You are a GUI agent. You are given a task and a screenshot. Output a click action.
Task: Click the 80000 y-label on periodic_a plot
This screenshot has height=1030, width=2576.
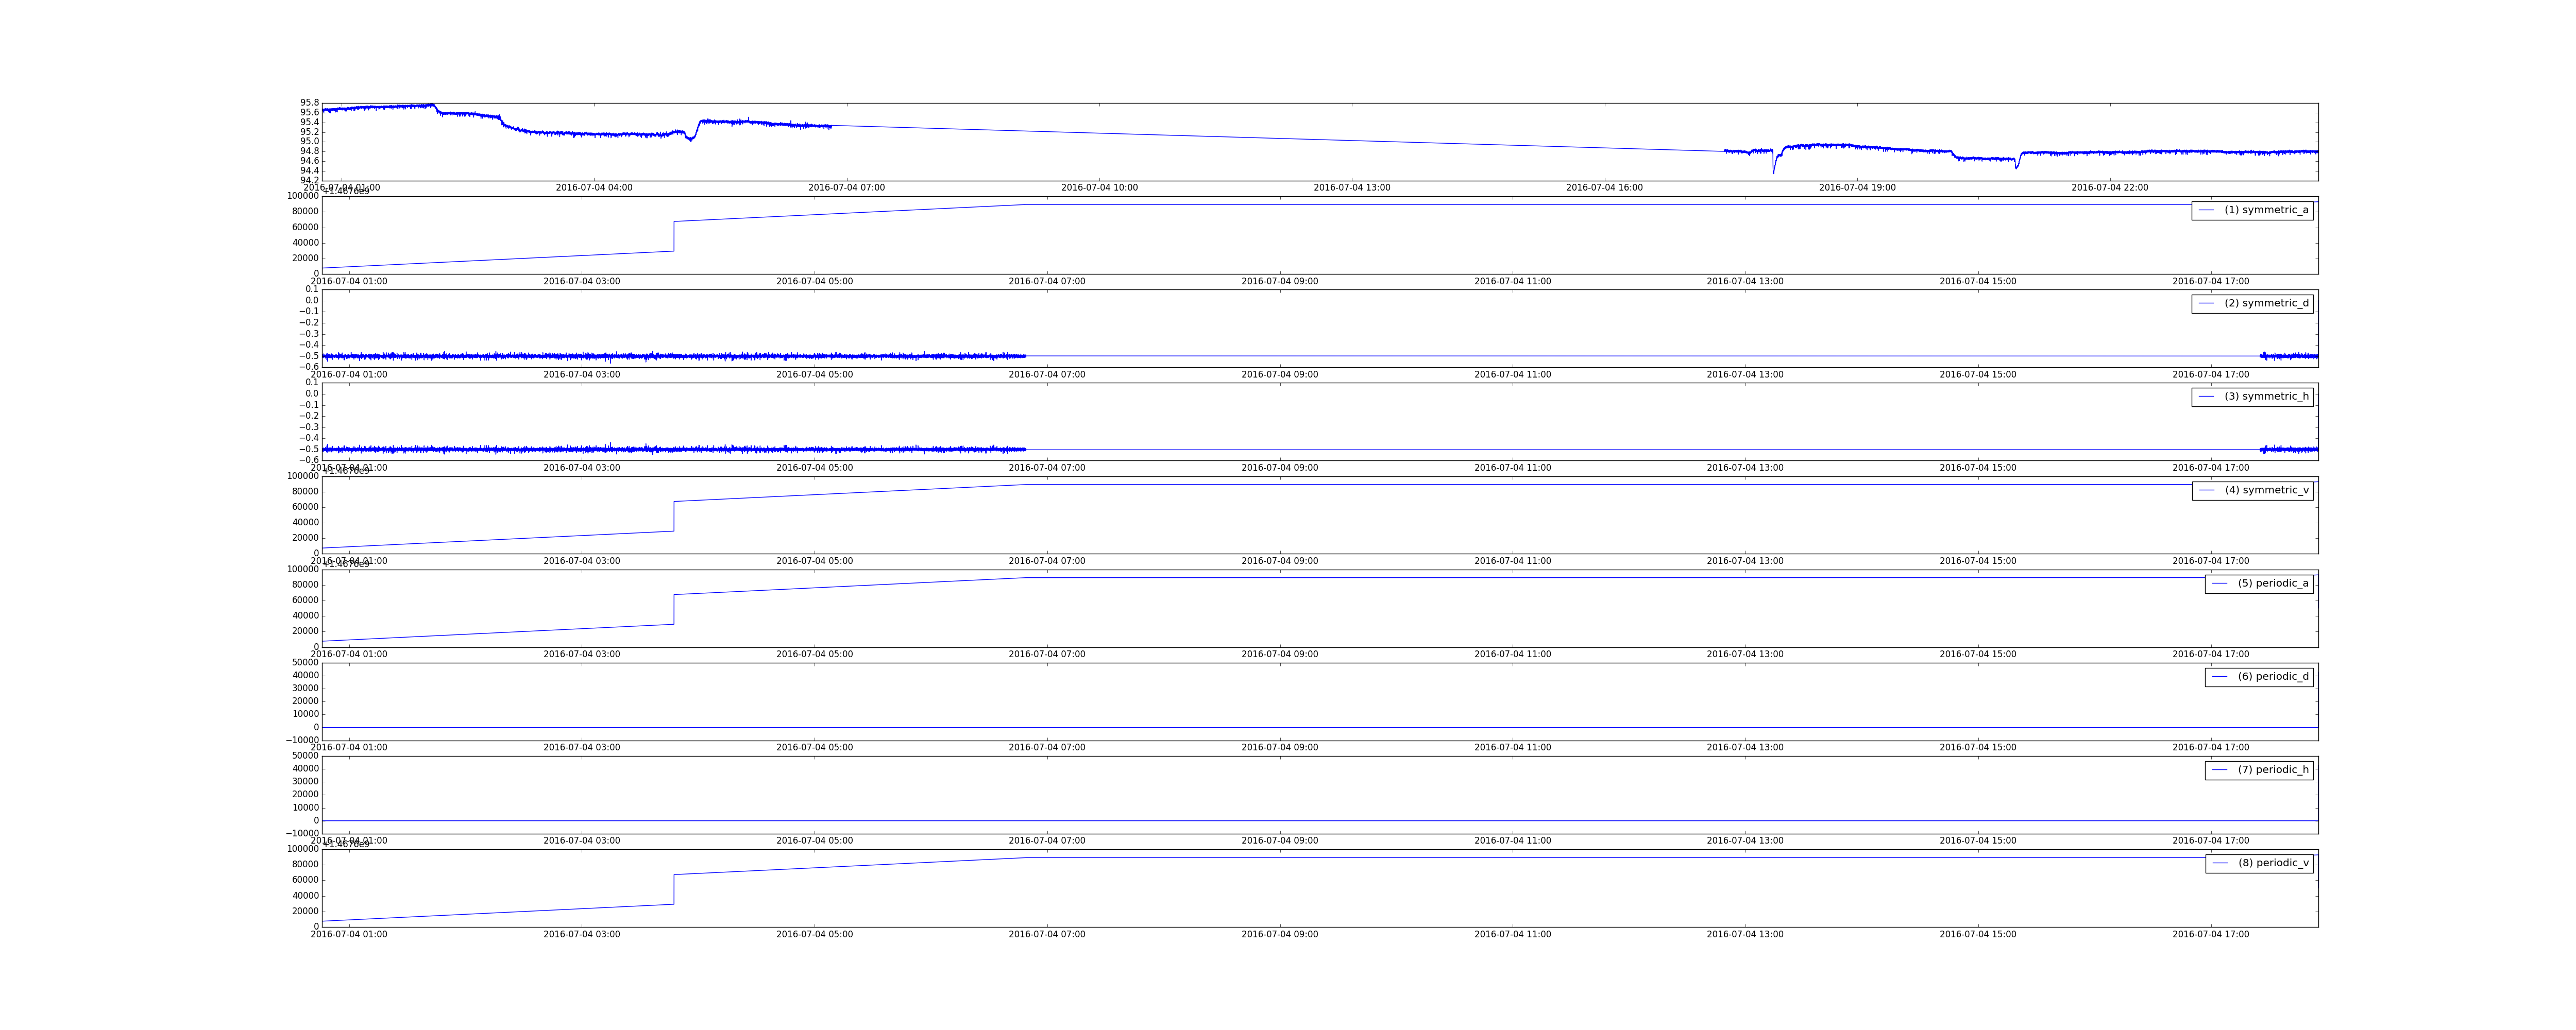click(x=305, y=585)
